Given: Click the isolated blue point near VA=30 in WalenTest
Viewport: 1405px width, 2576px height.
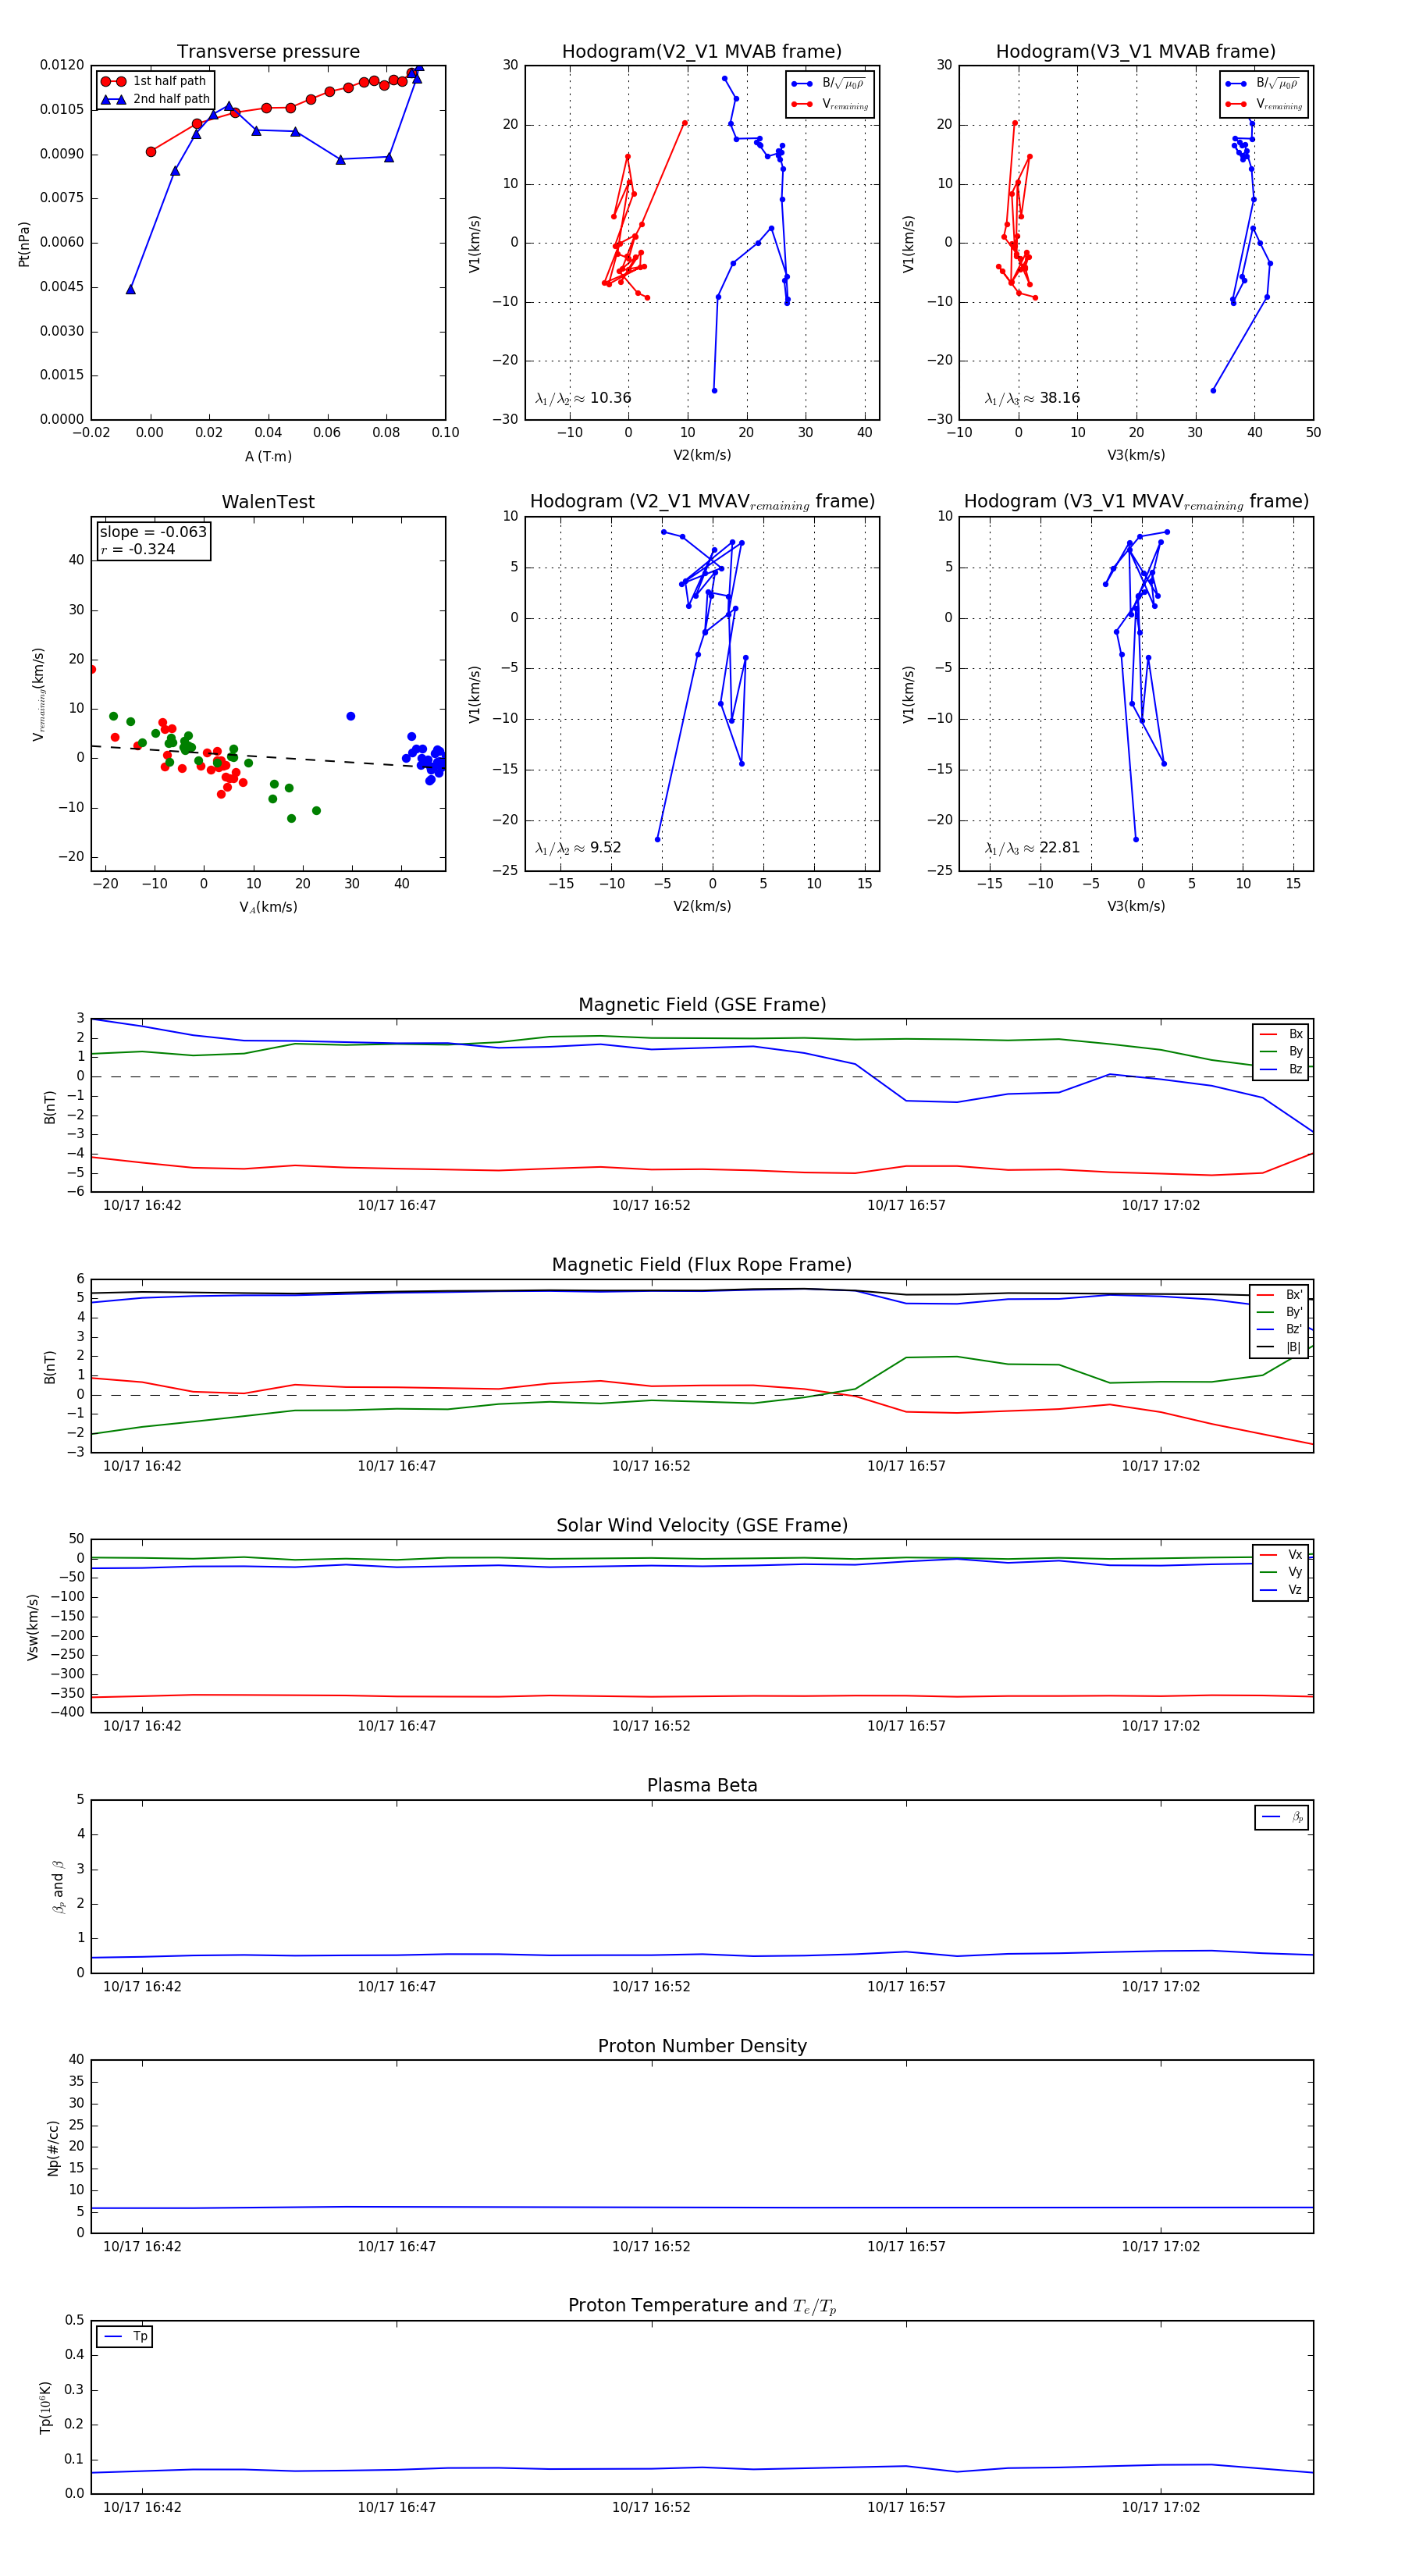Looking at the screenshot, I should [350, 716].
